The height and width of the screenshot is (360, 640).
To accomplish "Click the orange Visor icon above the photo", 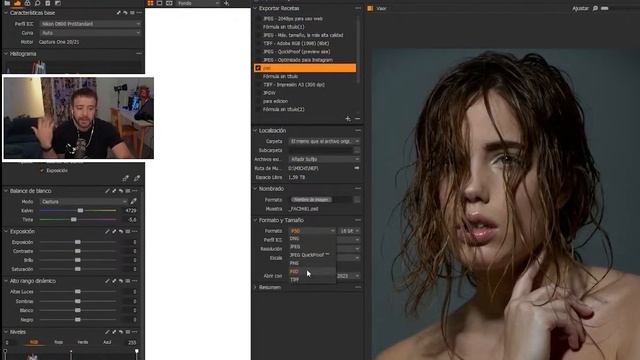I will click(x=370, y=8).
